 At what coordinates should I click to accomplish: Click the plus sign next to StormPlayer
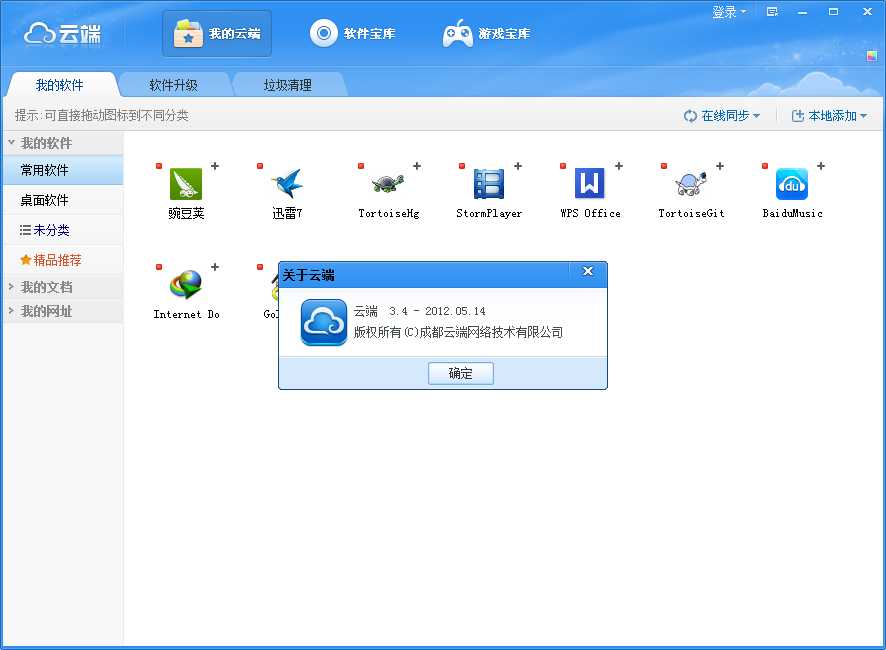518,166
